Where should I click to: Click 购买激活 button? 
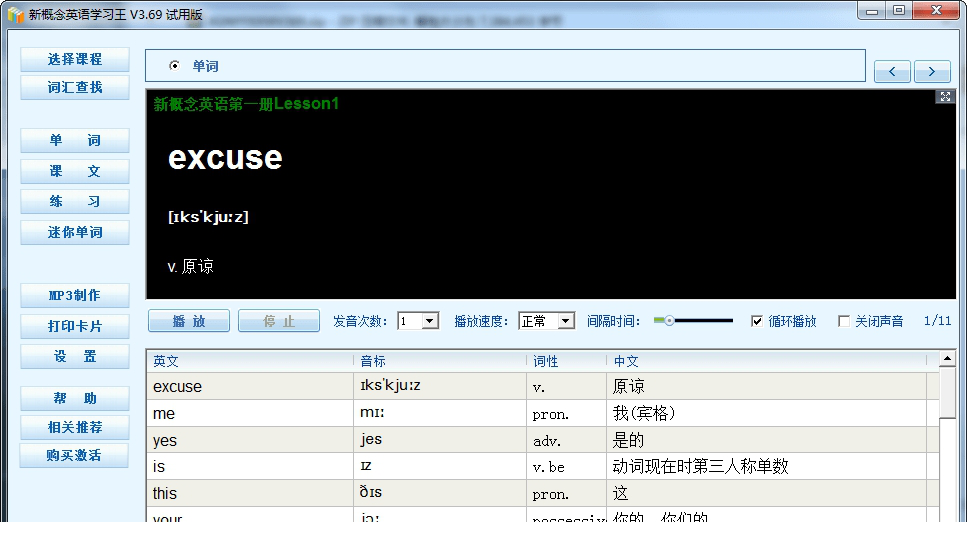pyautogui.click(x=74, y=456)
